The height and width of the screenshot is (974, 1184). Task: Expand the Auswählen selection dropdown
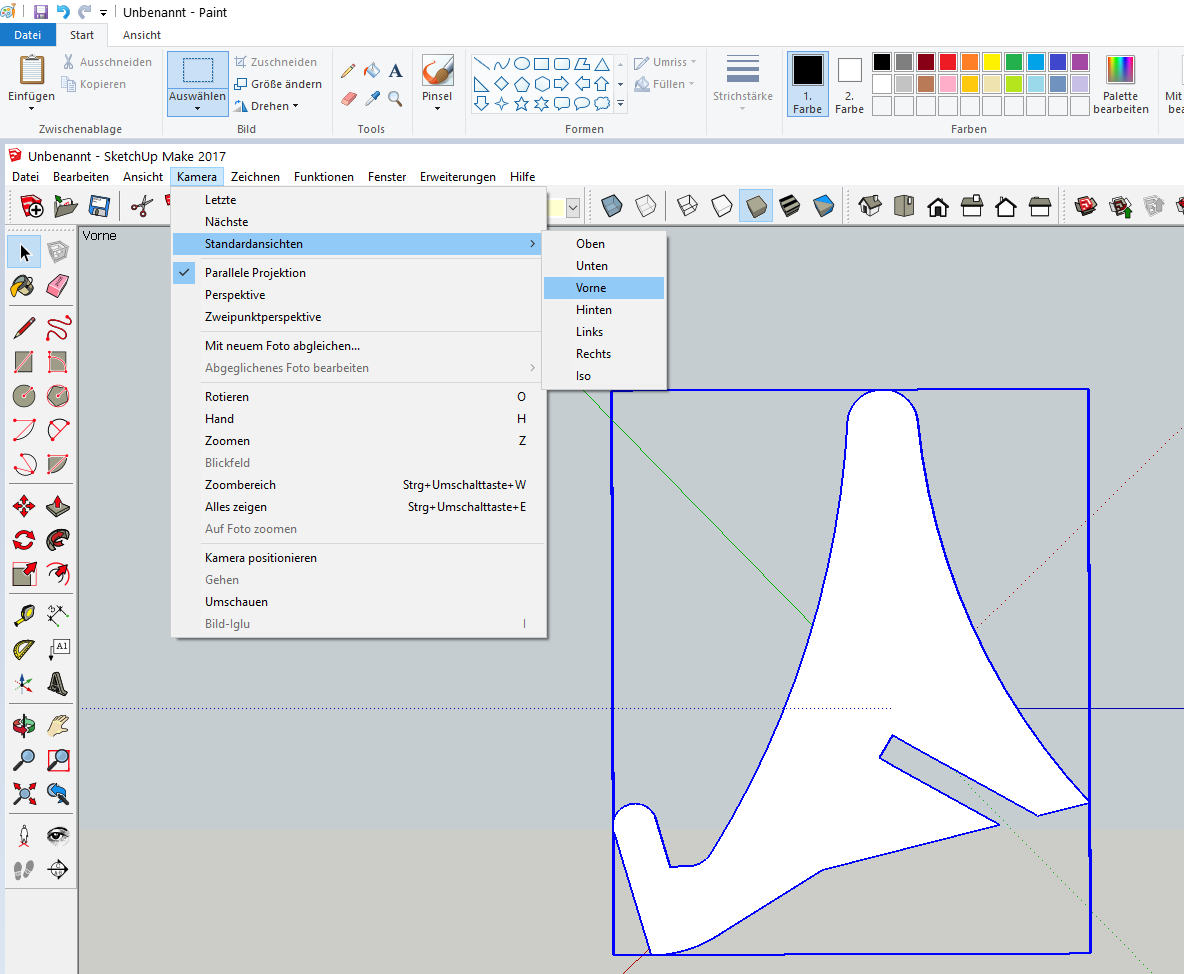(x=197, y=103)
